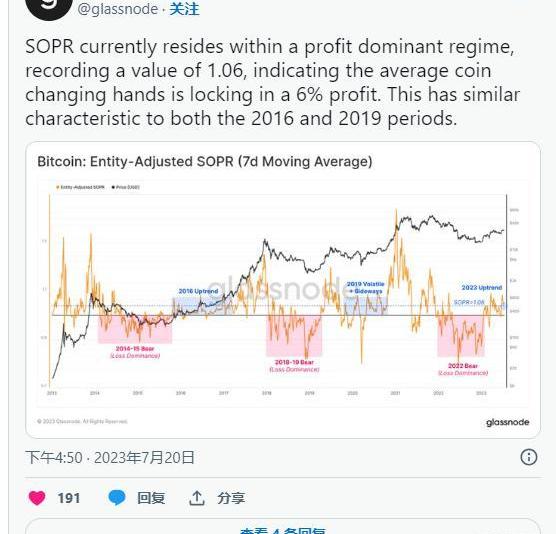Image resolution: width=556 pixels, height=534 pixels.
Task: Click the 2019 Volatile + Sideways annotation
Action: tap(365, 288)
